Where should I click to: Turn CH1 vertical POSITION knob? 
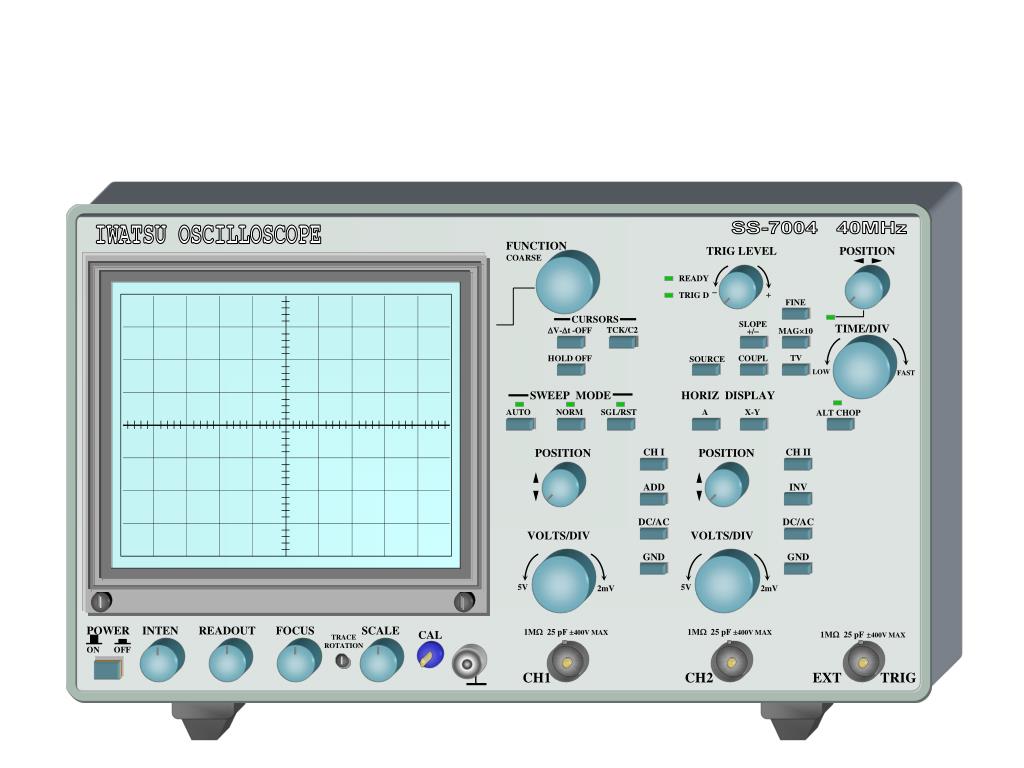[564, 484]
